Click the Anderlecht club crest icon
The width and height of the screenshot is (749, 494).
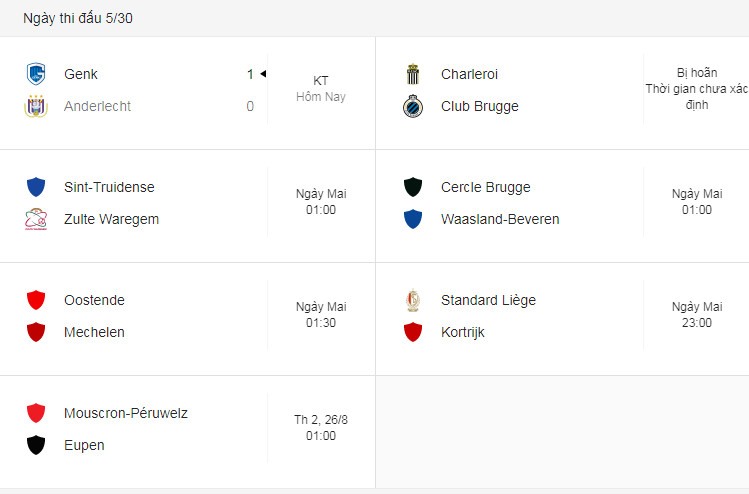click(36, 106)
